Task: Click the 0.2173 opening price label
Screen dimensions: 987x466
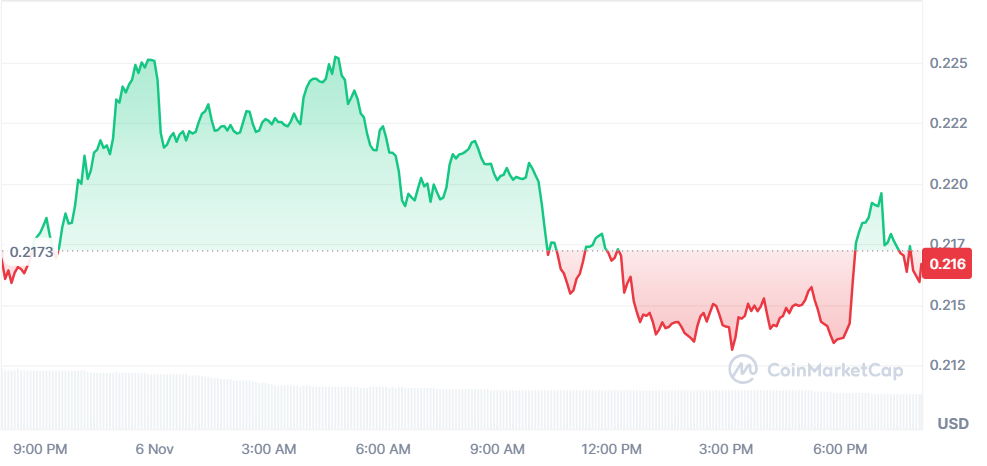Action: coord(31,251)
